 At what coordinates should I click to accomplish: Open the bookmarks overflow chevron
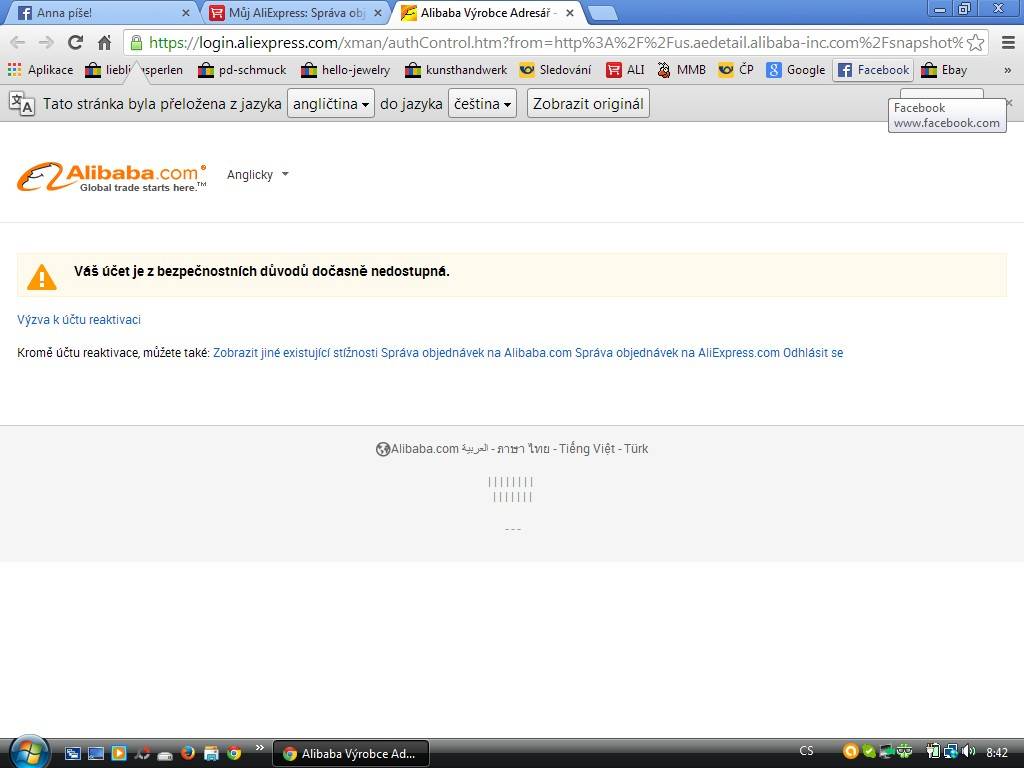pos(1008,70)
